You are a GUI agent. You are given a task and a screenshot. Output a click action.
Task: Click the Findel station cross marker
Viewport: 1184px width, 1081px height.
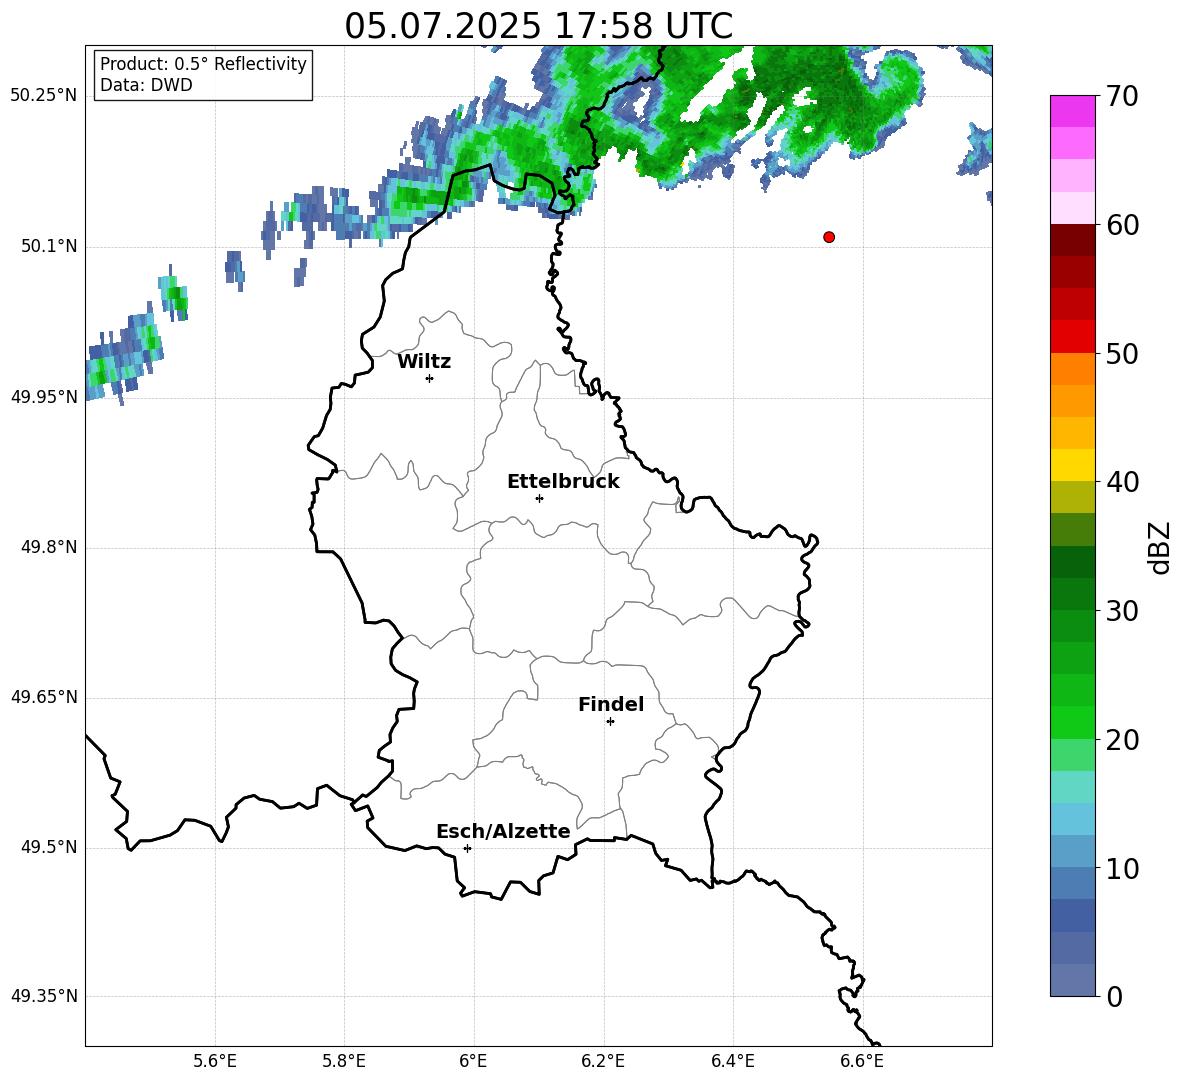tap(610, 722)
